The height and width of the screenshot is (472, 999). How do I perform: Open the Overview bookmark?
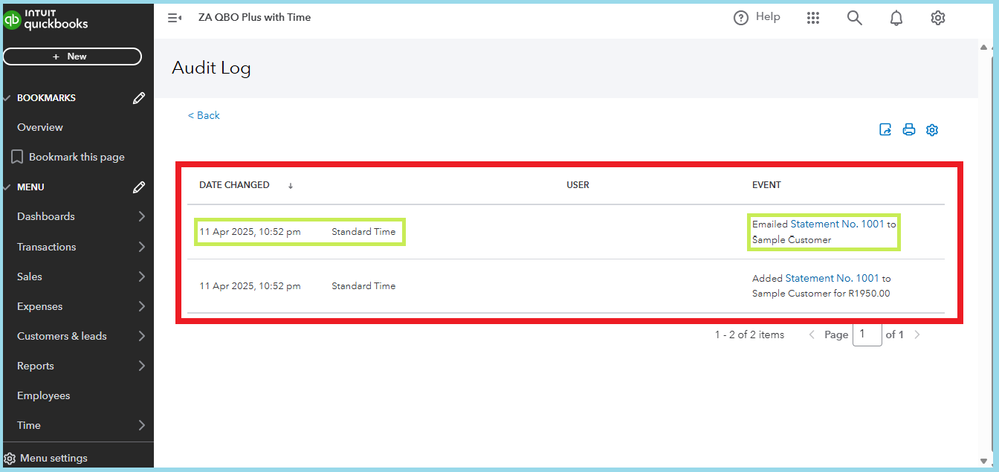pyautogui.click(x=40, y=127)
